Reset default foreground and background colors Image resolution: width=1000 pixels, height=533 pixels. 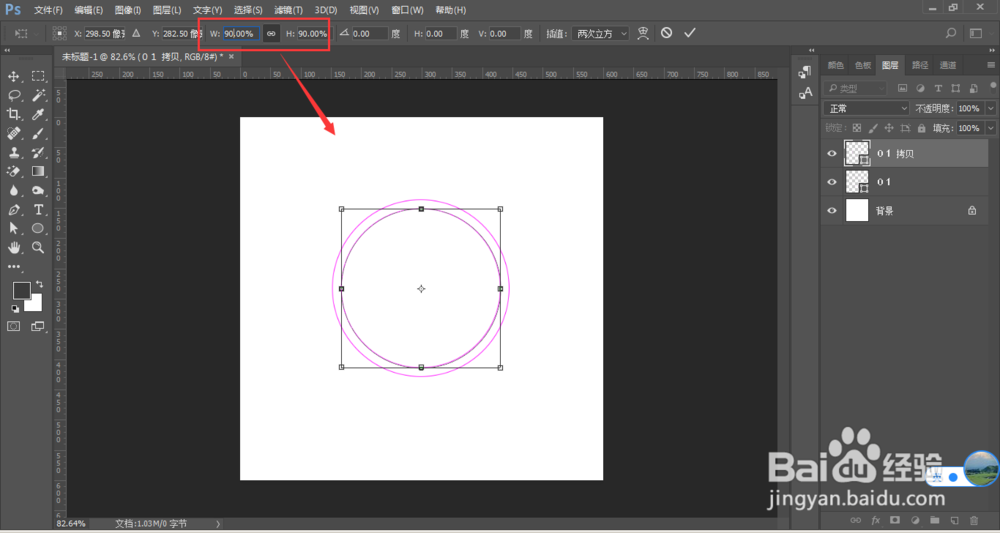pyautogui.click(x=15, y=309)
